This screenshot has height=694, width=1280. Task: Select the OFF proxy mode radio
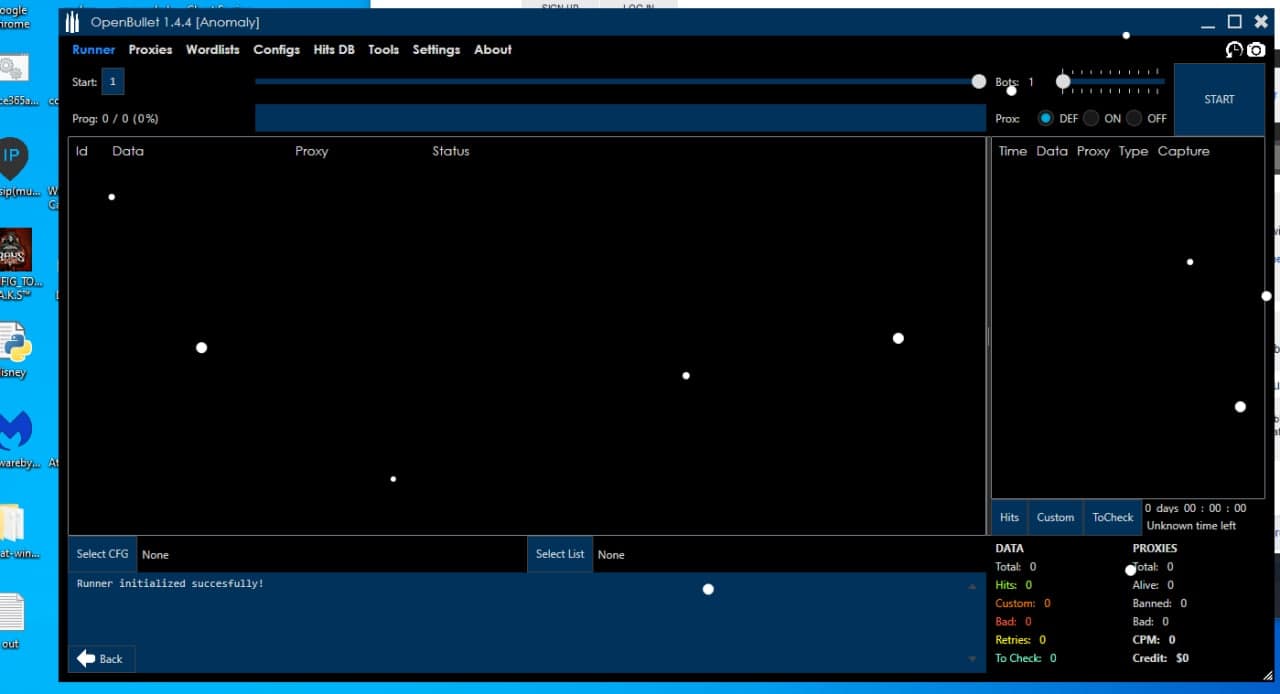(1134, 118)
